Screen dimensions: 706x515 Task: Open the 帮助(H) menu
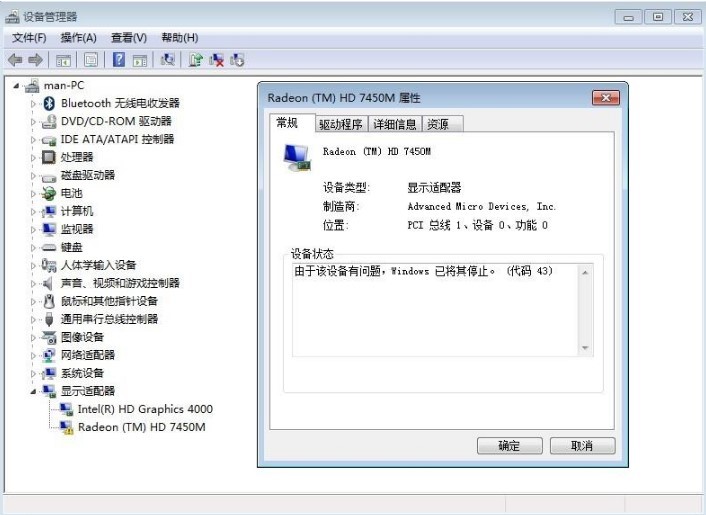pyautogui.click(x=180, y=38)
